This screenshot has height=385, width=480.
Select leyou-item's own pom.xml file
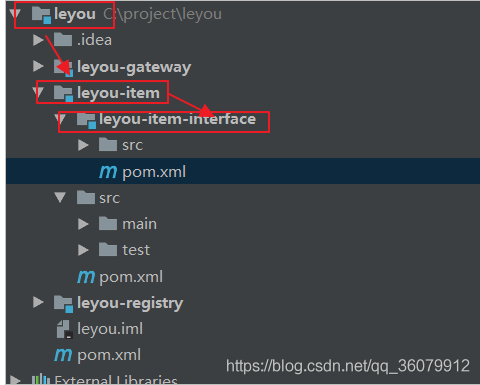[x=131, y=277]
